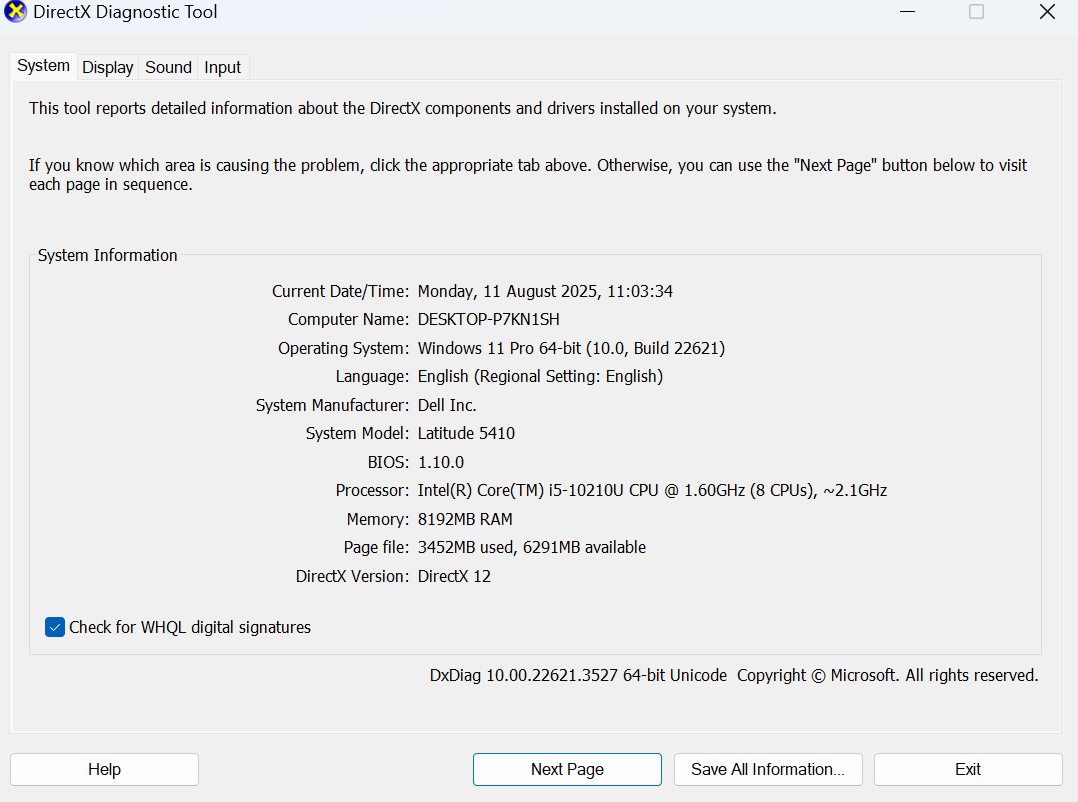Click Save All Information button

click(x=767, y=769)
